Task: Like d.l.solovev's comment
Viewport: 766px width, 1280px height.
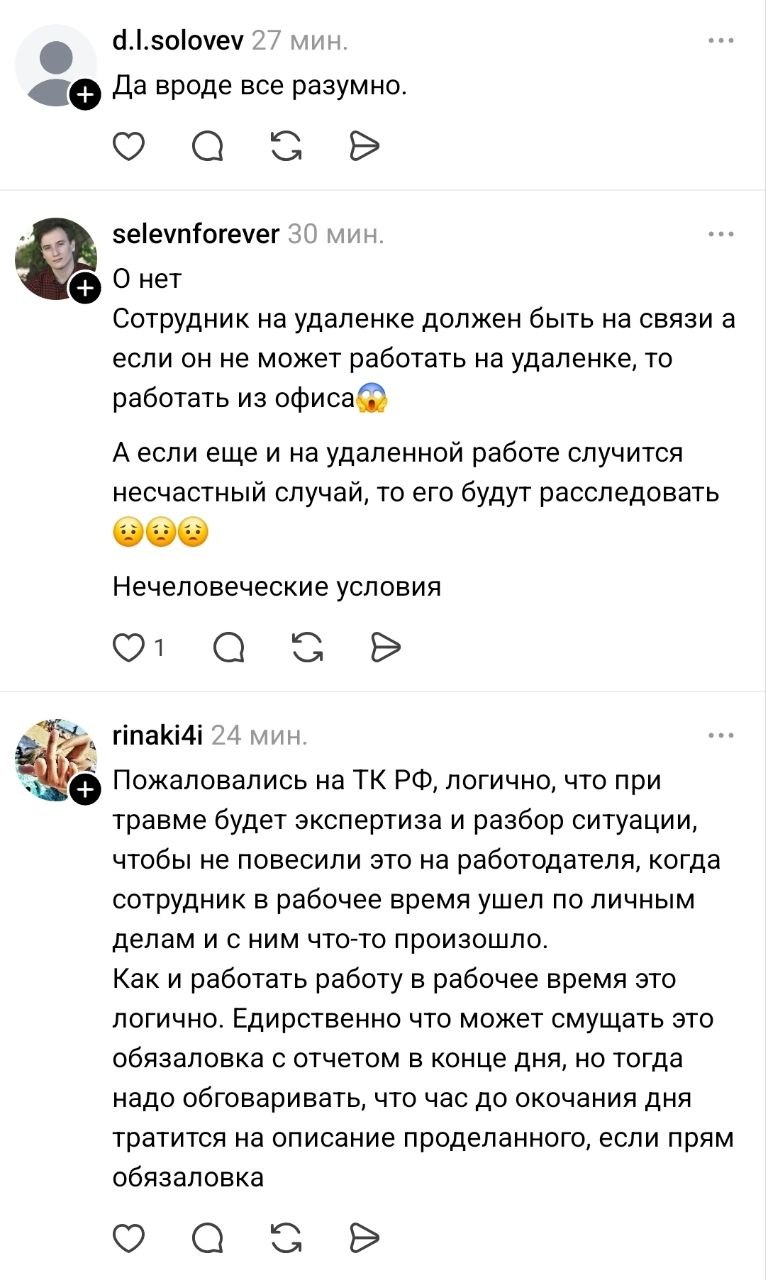Action: (x=128, y=148)
